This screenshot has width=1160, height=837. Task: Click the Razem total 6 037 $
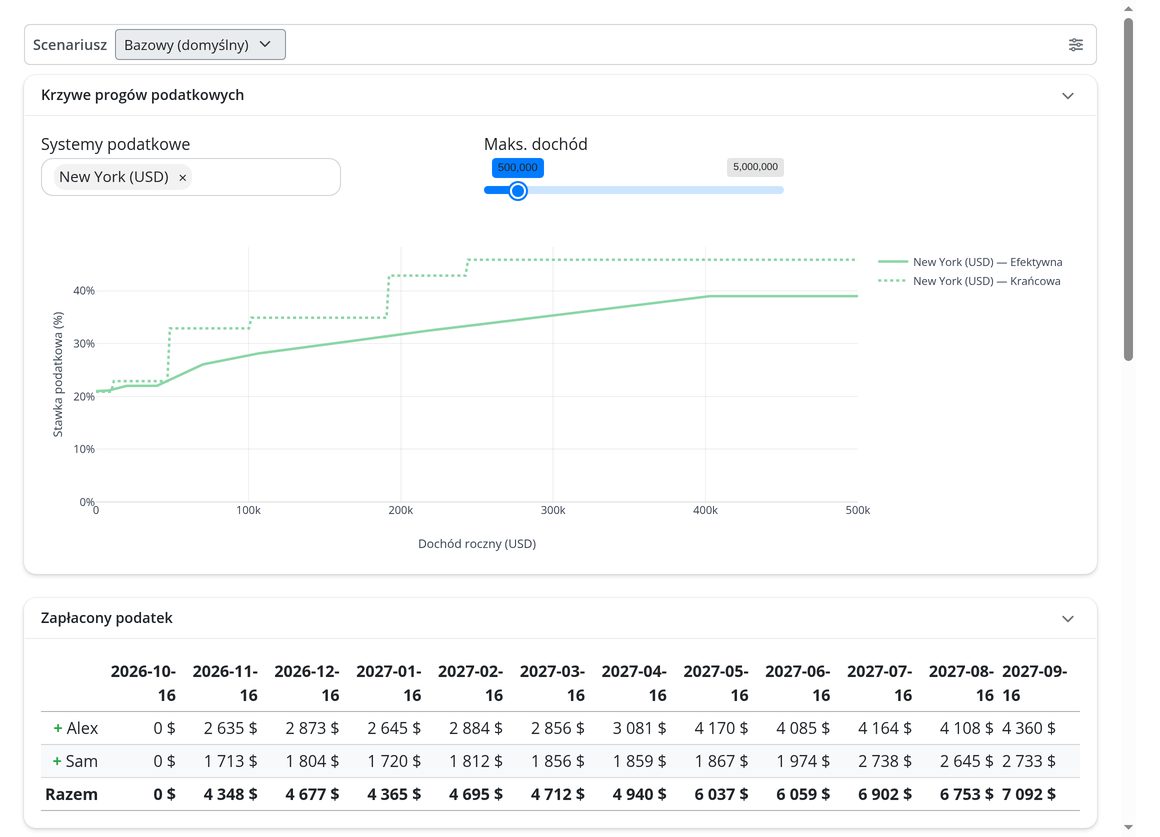tap(721, 795)
